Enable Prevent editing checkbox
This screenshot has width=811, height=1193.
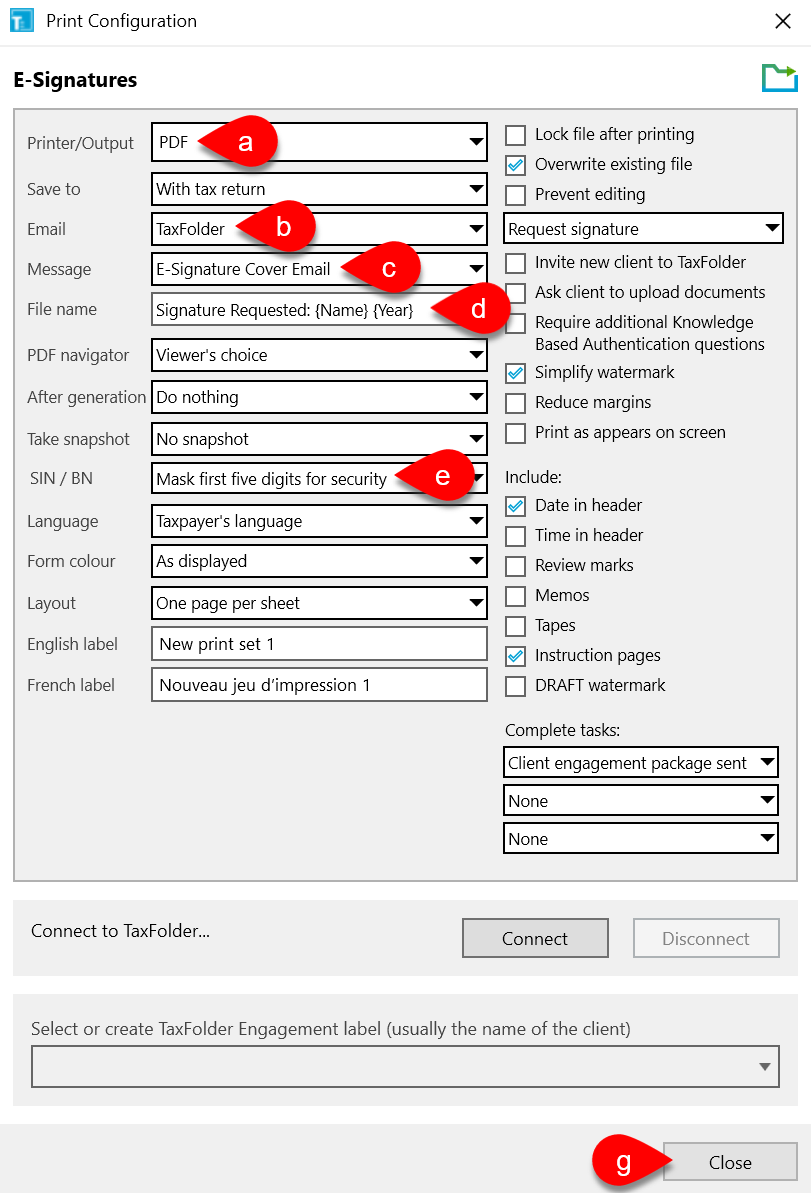[x=516, y=196]
